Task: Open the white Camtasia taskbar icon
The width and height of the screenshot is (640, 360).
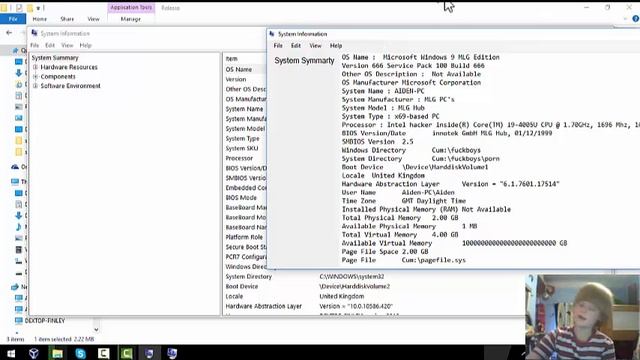Action: [103, 353]
